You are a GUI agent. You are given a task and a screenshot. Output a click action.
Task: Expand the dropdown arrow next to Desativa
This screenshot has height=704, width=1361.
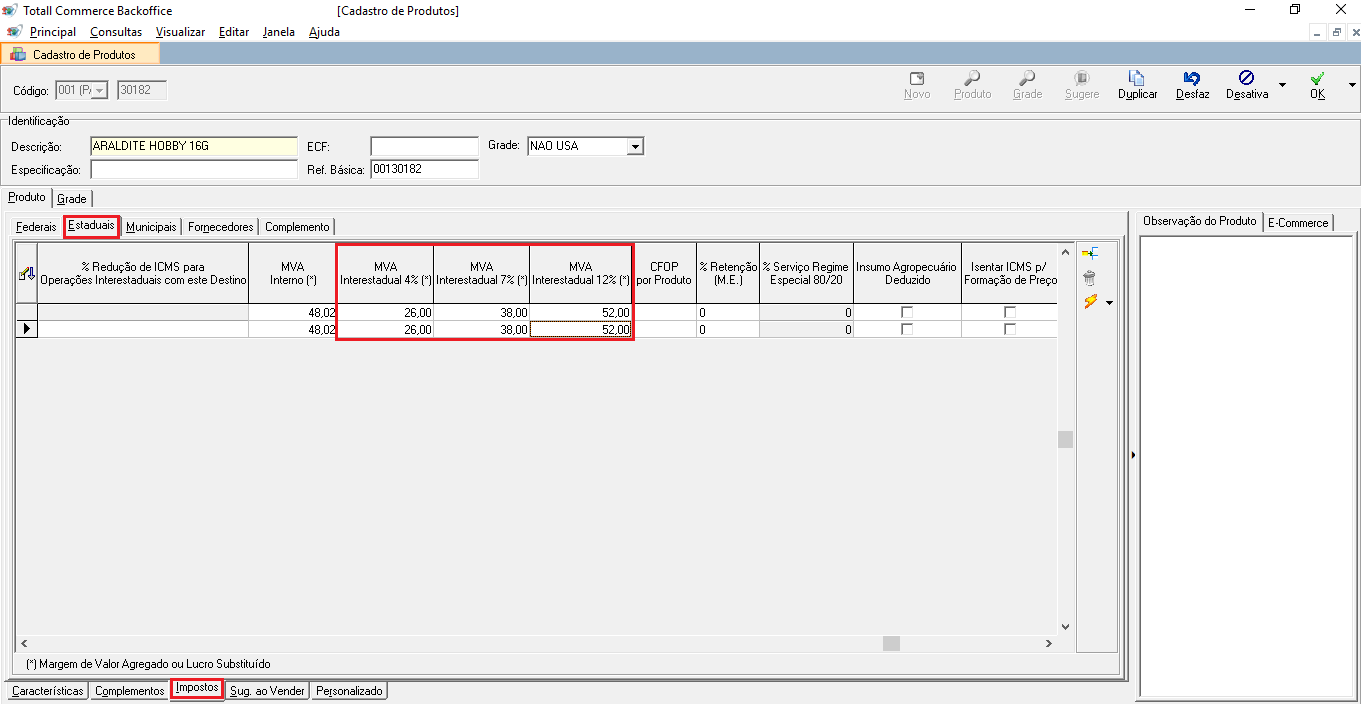(x=1282, y=85)
